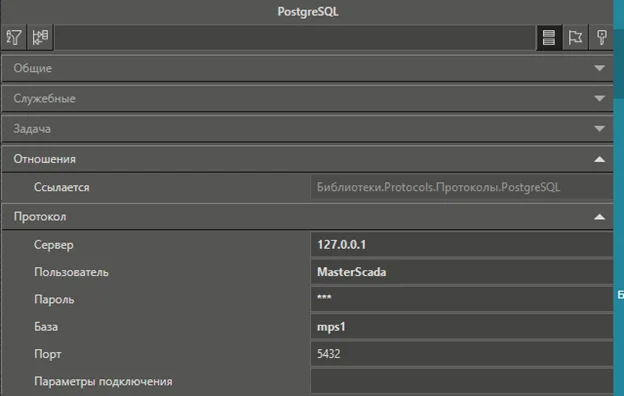
Task: Click the Ссылается property label
Action: [x=62, y=187]
